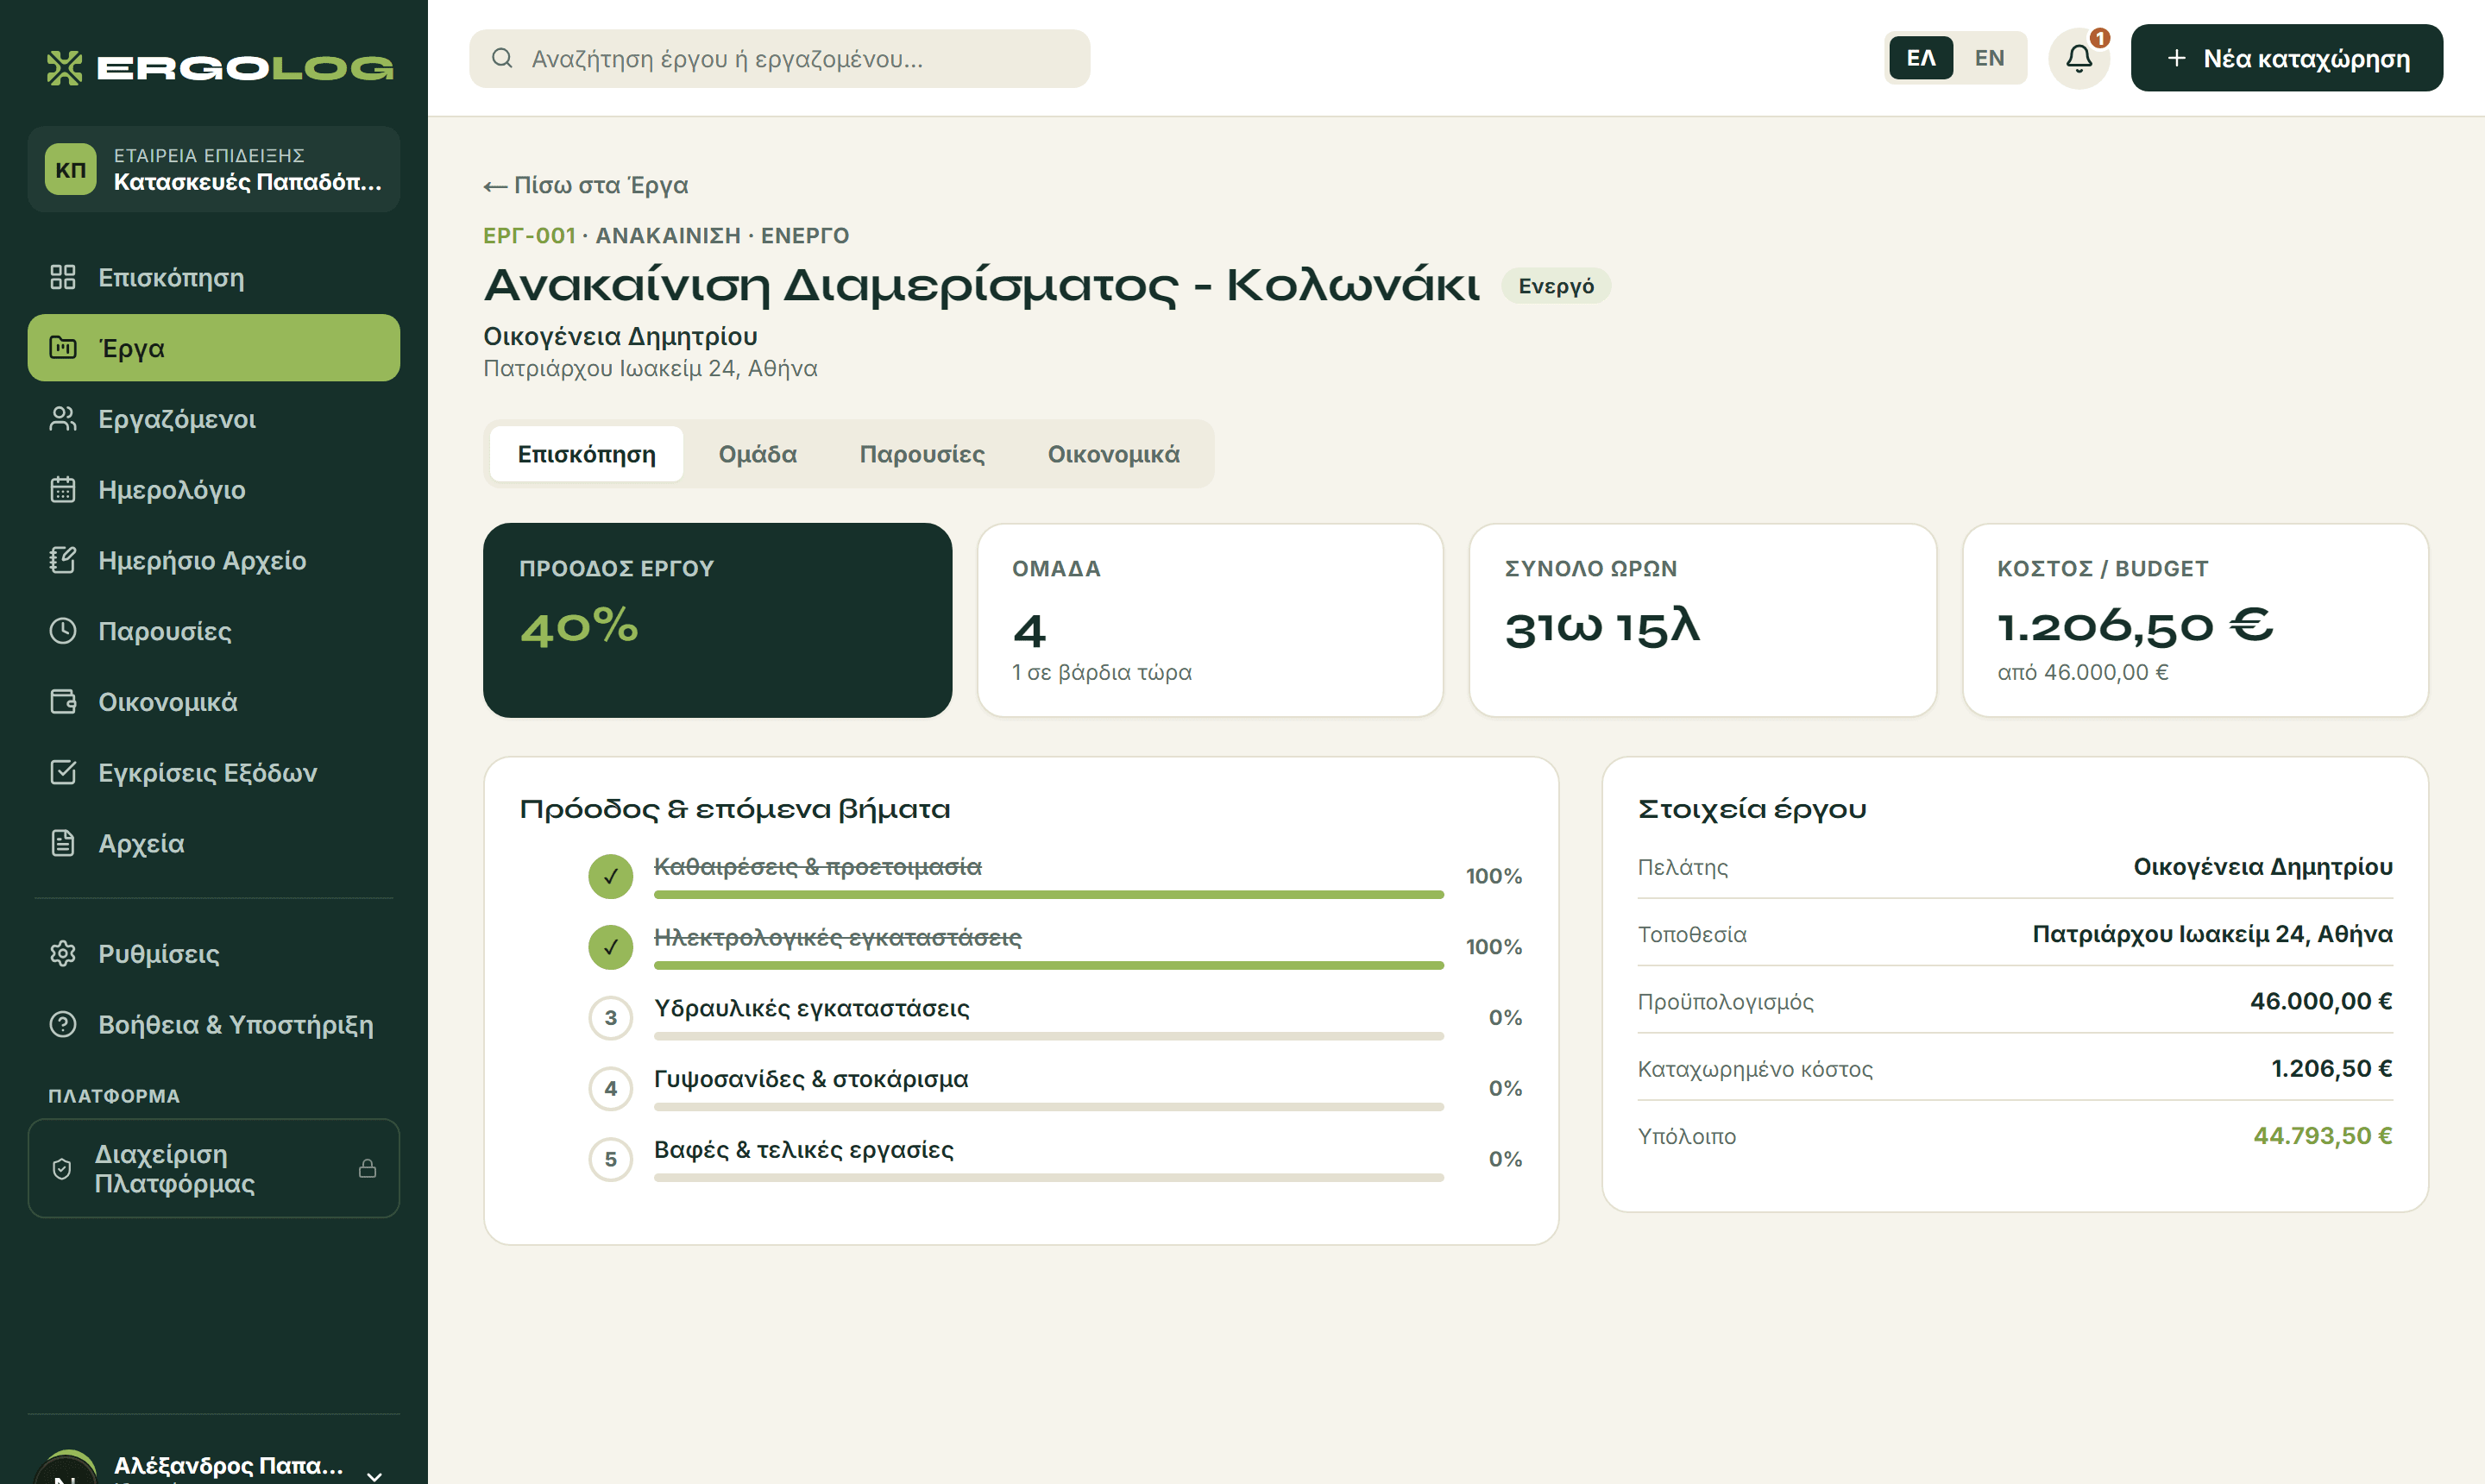The image size is (2485, 1484).
Task: Go back via Πίσω στα Έργα link
Action: [x=586, y=185]
